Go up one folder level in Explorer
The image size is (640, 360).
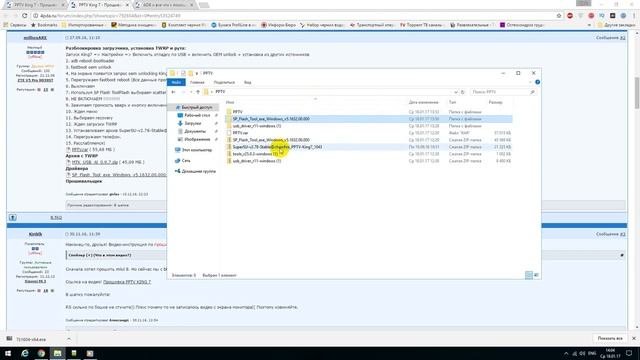click(x=198, y=92)
